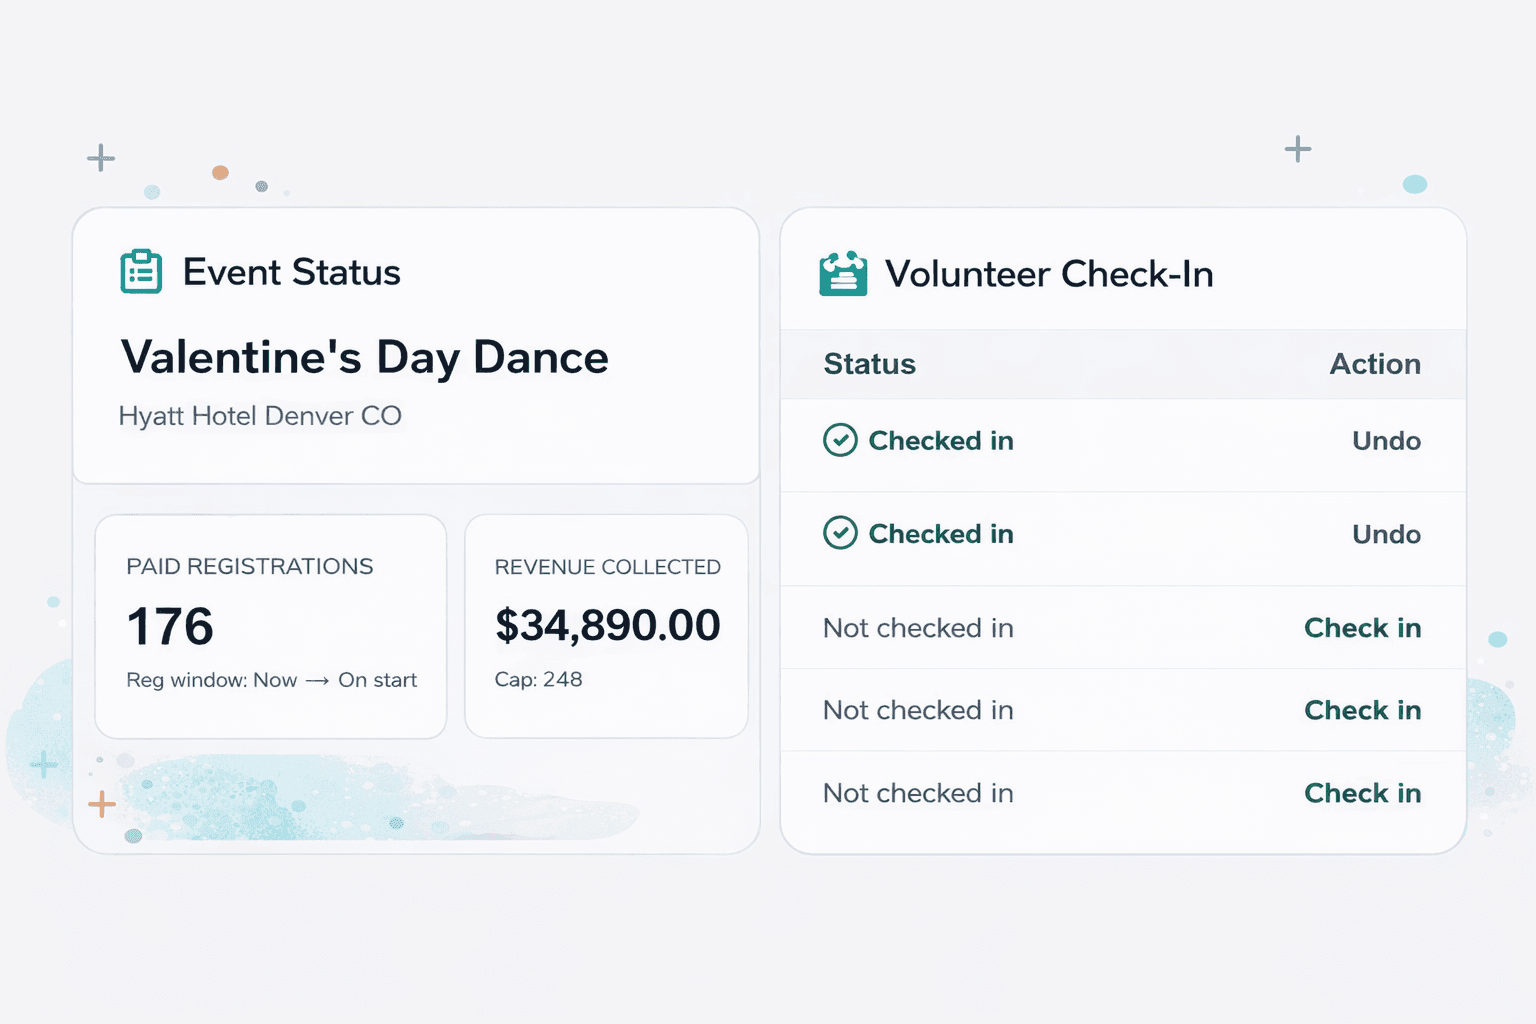Image resolution: width=1536 pixels, height=1024 pixels.
Task: Click the arrow in the Reg window line
Action: pos(317,681)
